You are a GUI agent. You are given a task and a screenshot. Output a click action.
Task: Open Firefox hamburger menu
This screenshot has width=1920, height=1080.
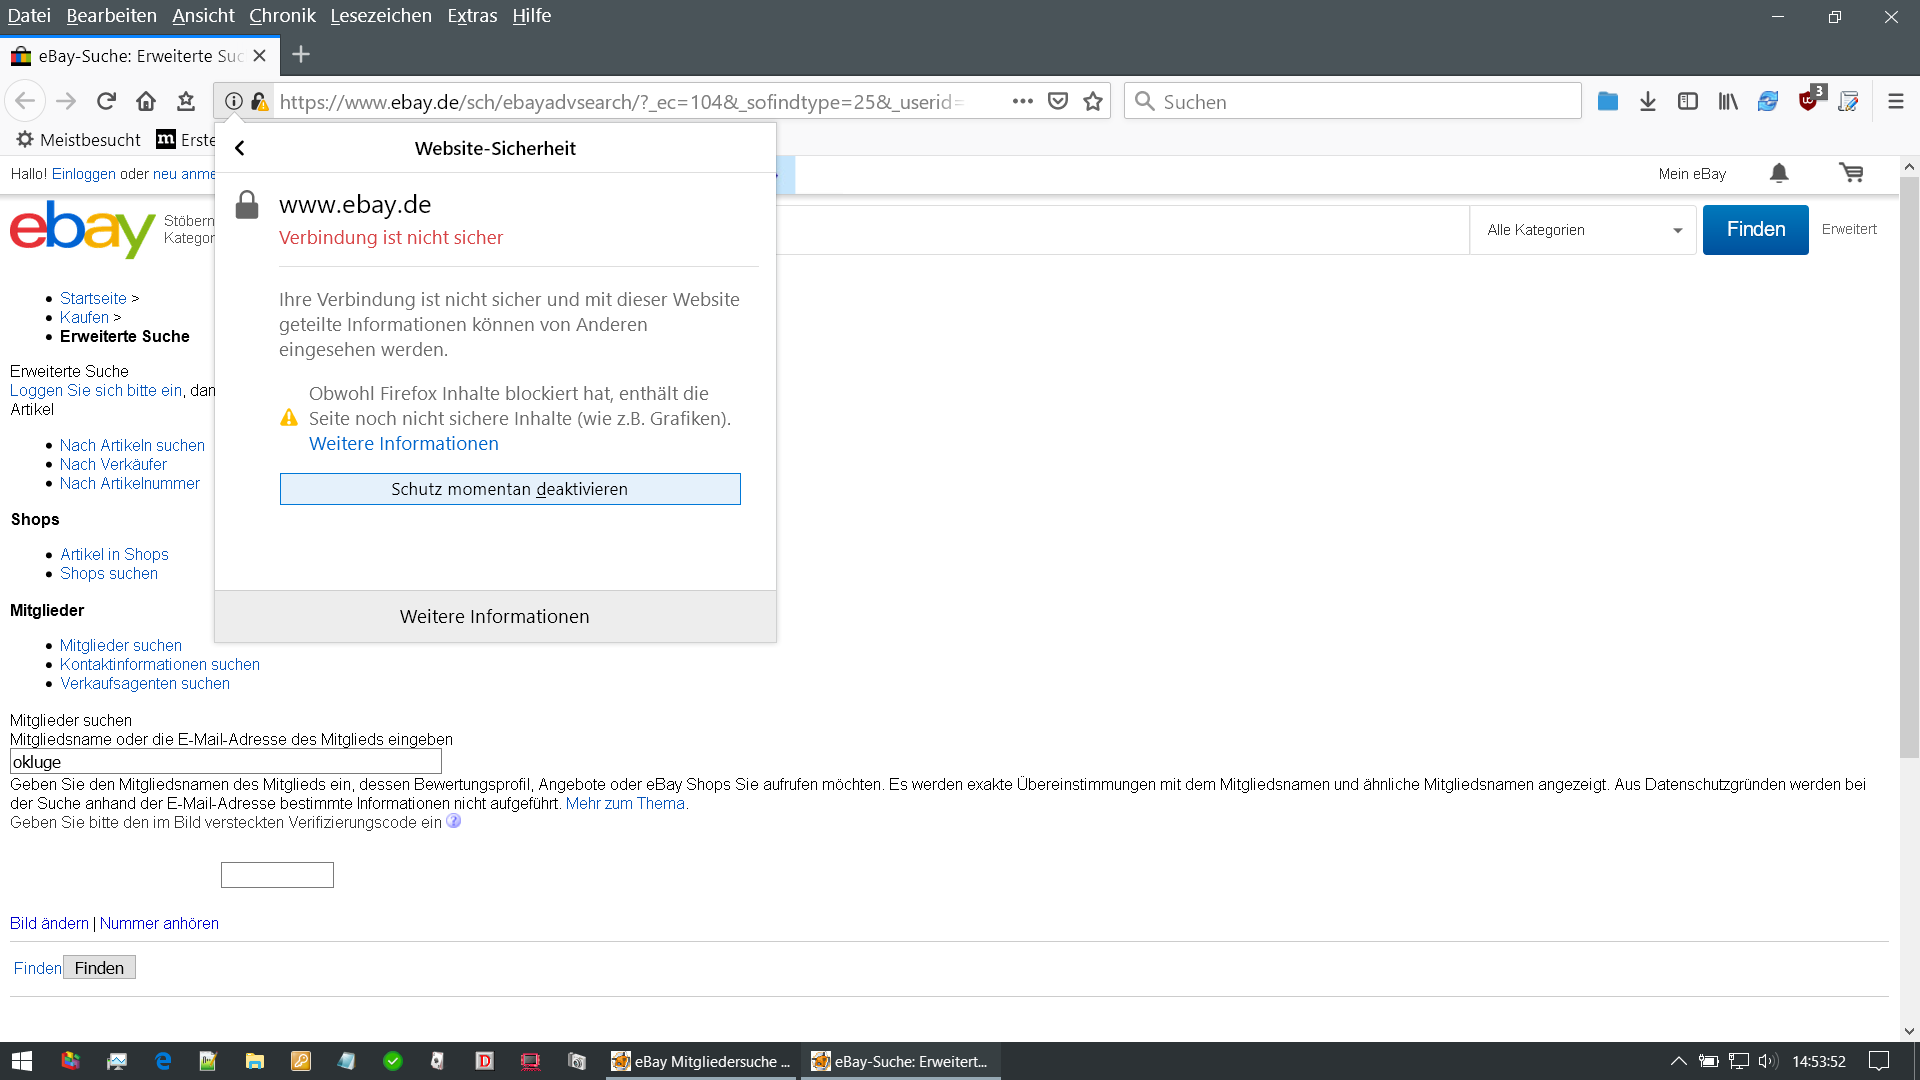point(1896,101)
